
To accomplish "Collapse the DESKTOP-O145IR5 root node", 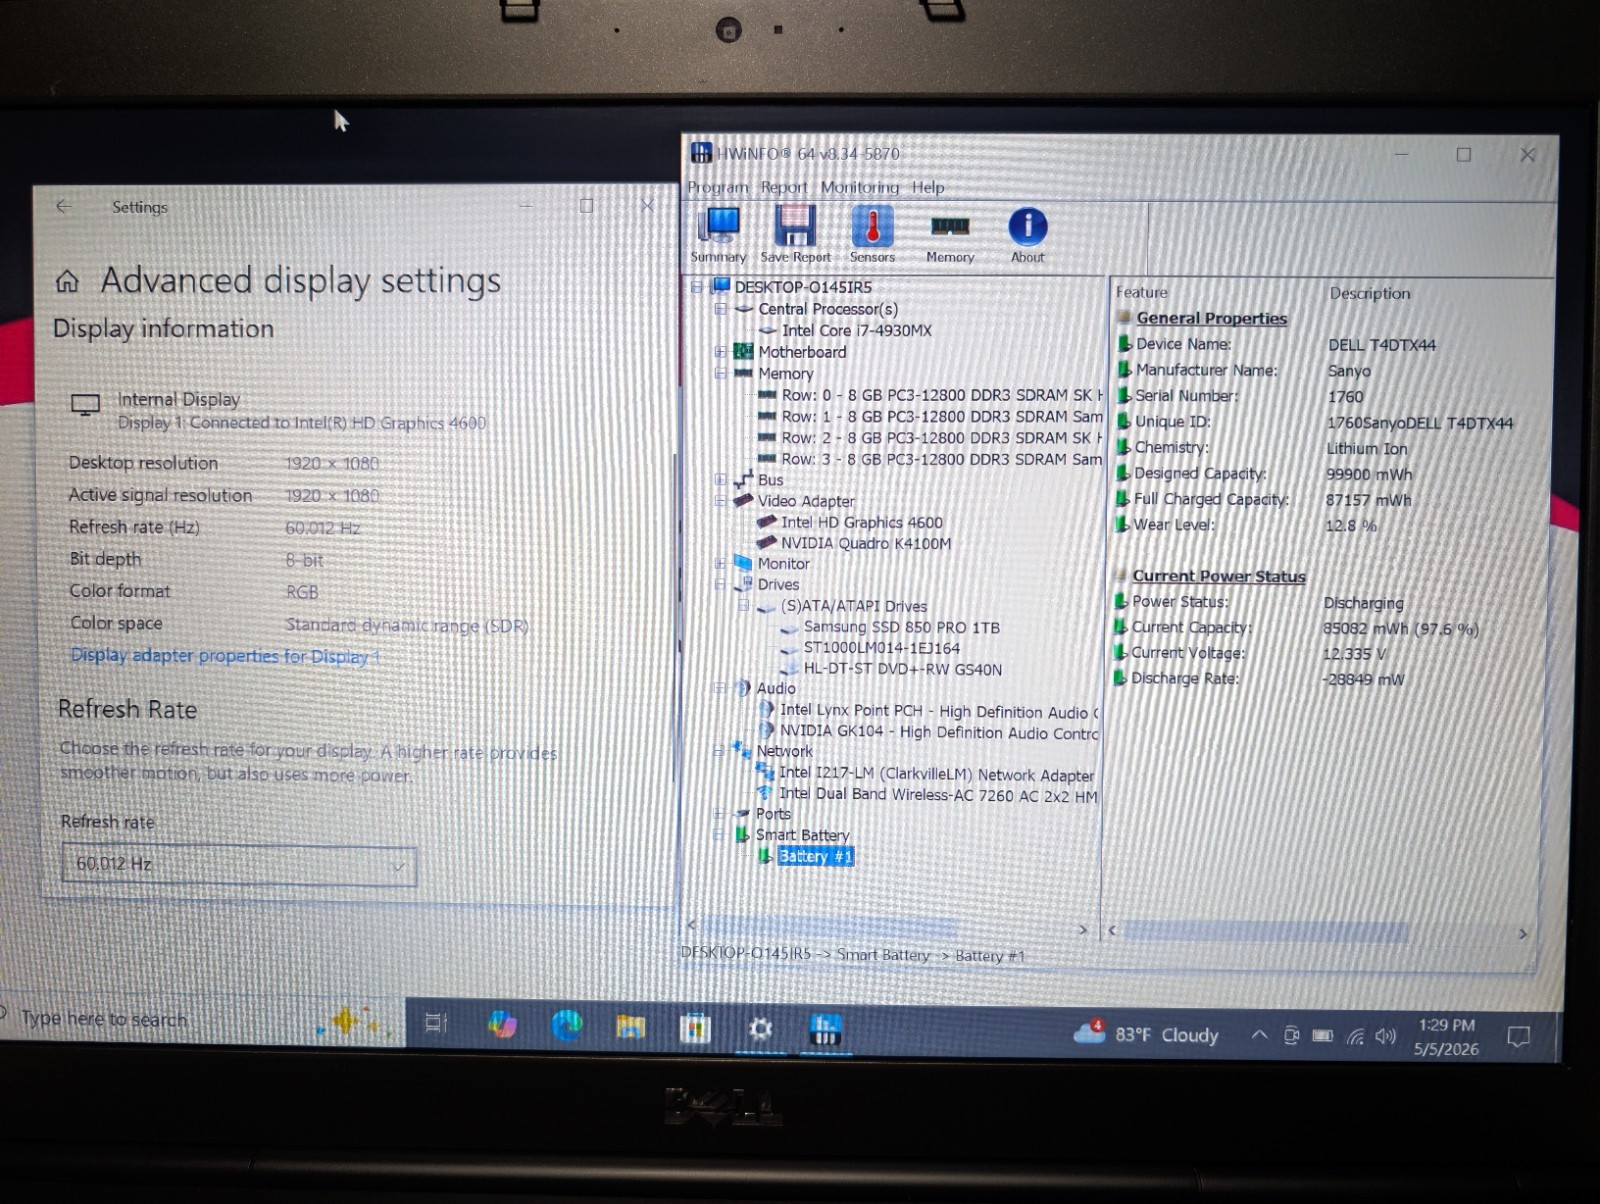I will click(698, 287).
